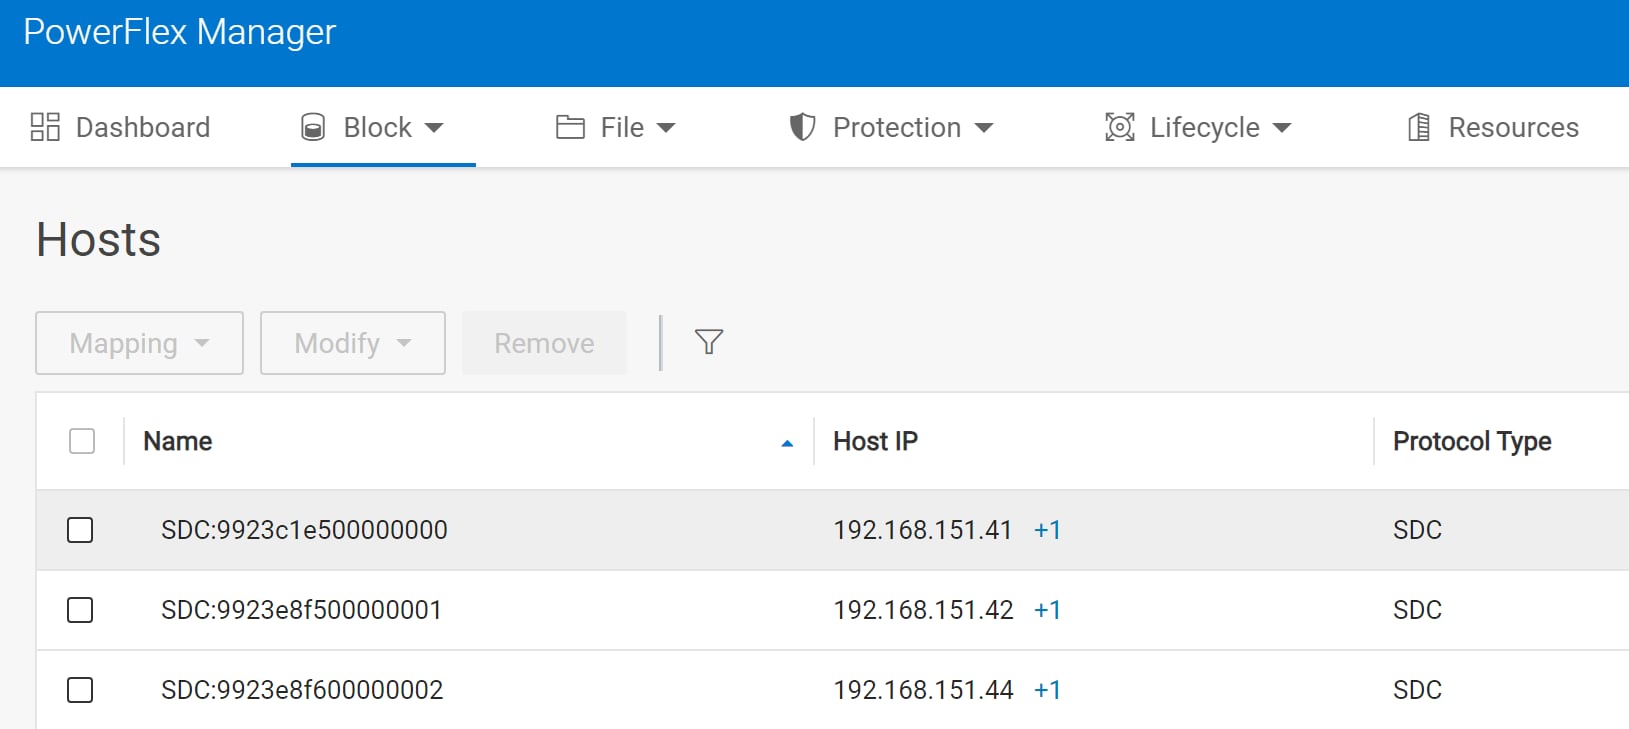
Task: Click host name SDC:9923c1e500000000
Action: (304, 530)
